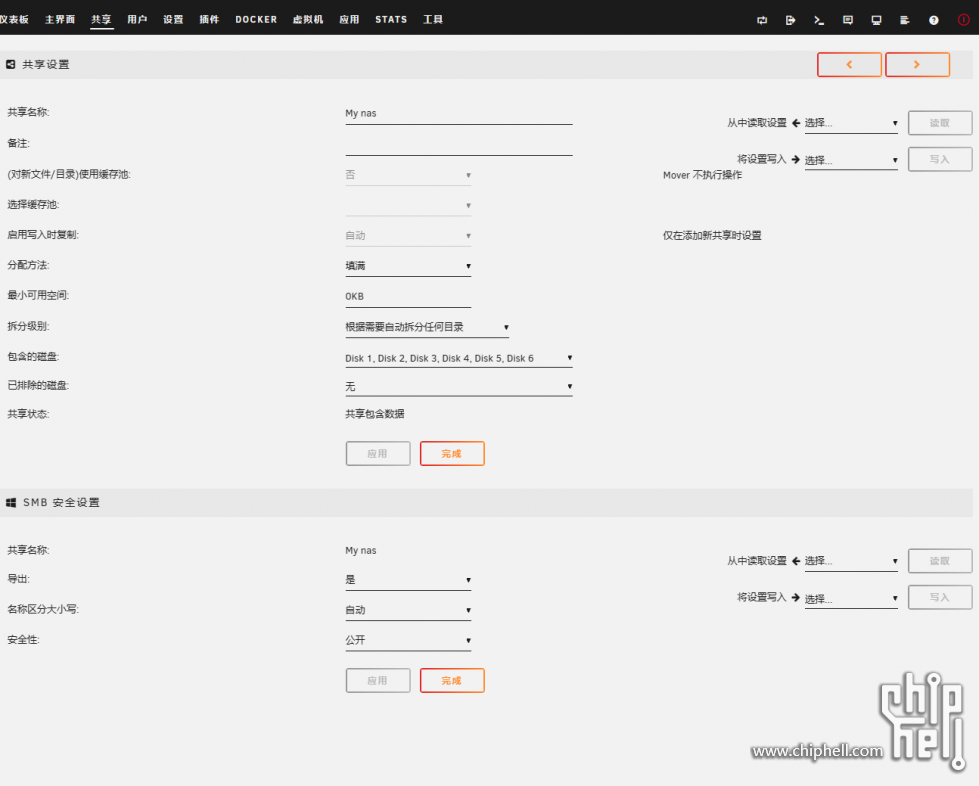Go to next share with right arrow
The height and width of the screenshot is (786, 979).
click(x=917, y=64)
